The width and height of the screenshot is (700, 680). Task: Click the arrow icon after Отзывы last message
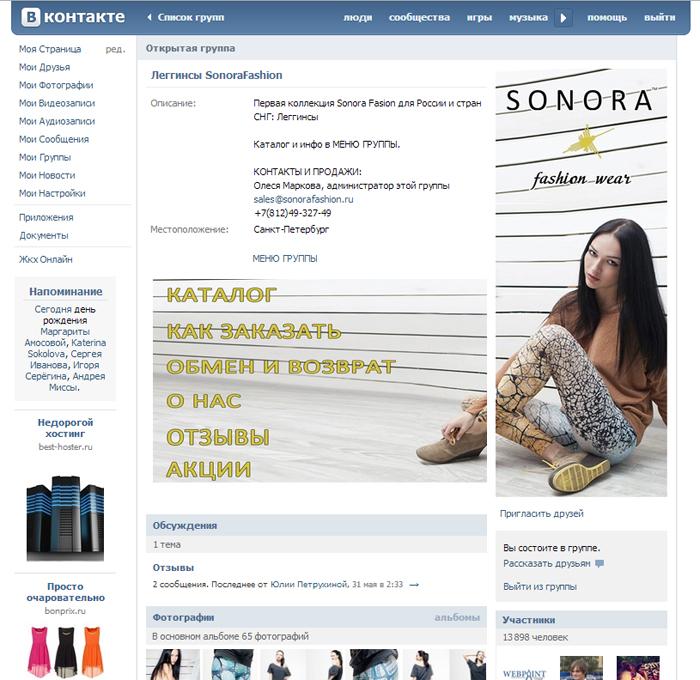tap(414, 584)
